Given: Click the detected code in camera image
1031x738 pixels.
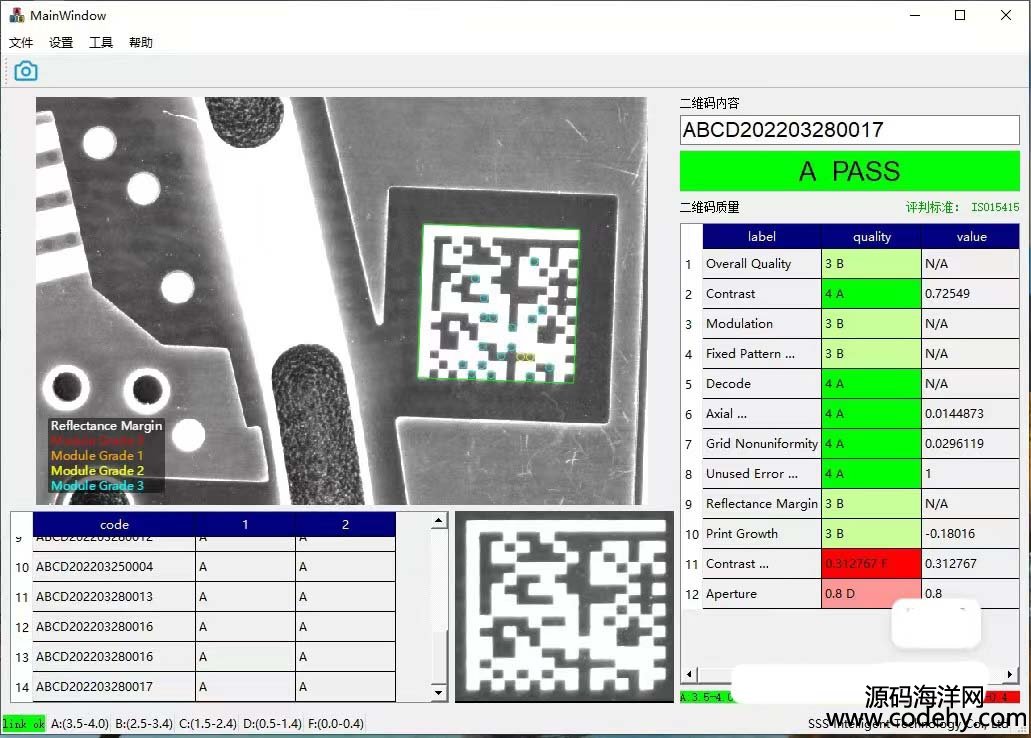Looking at the screenshot, I should click(498, 303).
